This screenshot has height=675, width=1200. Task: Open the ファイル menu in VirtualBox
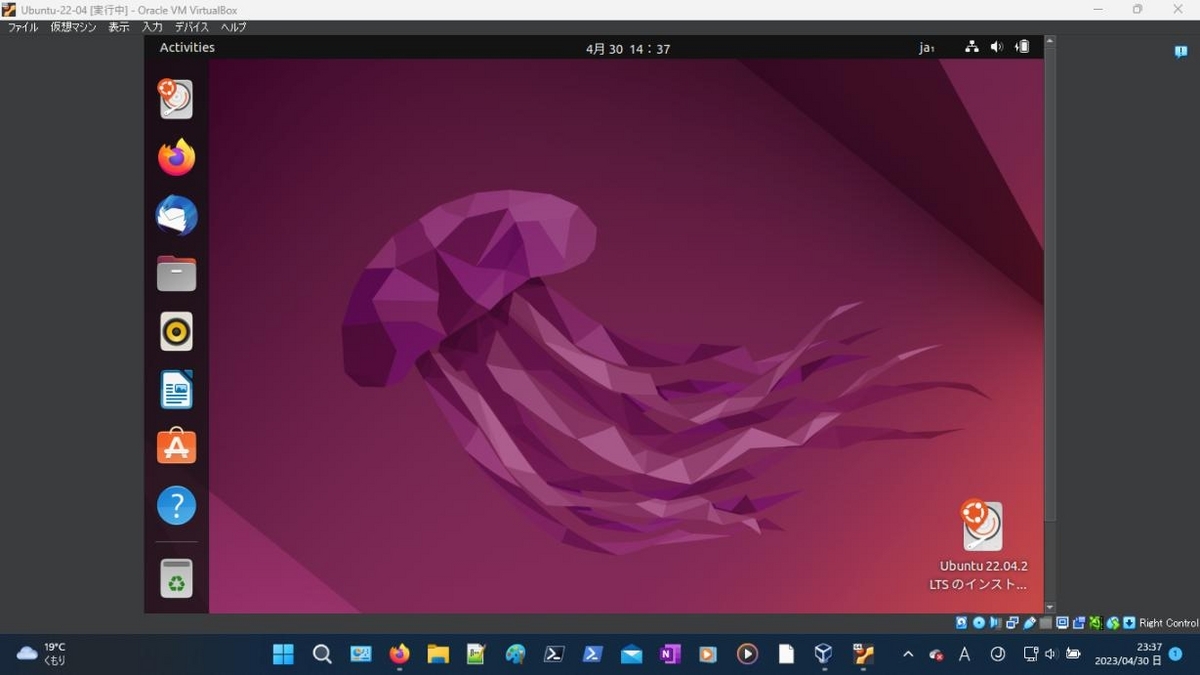[23, 27]
